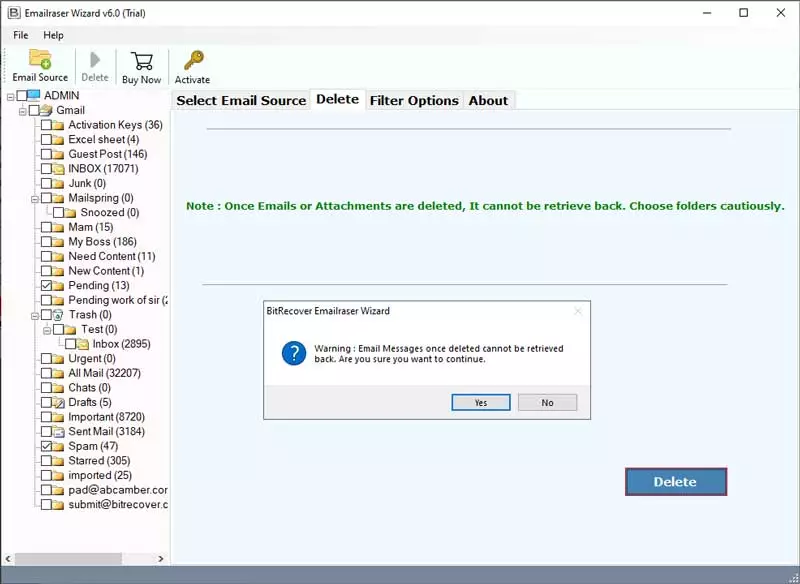The height and width of the screenshot is (584, 800).
Task: Click the scrollbar left arrow
Action: tap(8, 558)
